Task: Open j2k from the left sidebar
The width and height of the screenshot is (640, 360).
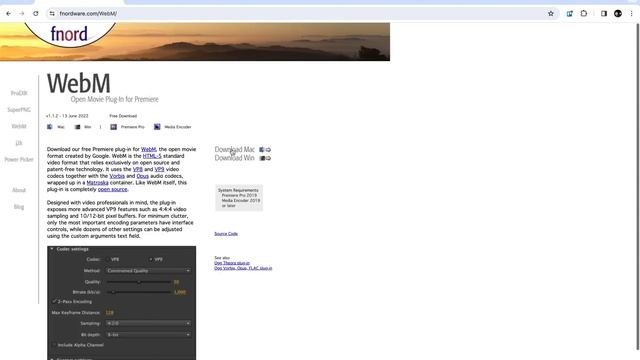Action: tap(19, 143)
